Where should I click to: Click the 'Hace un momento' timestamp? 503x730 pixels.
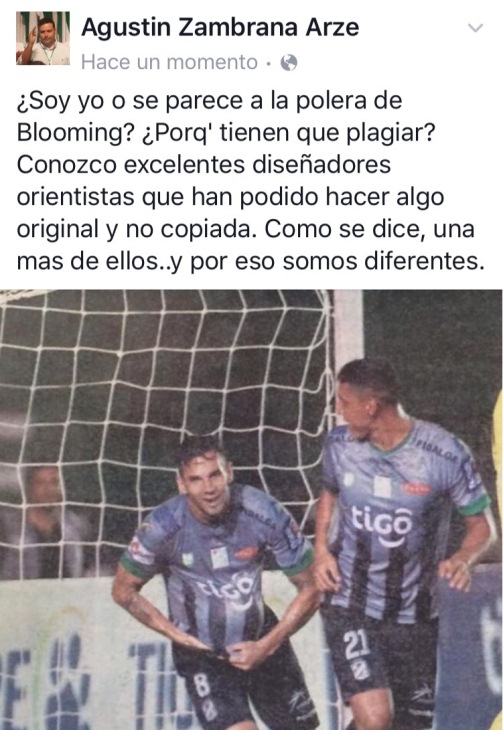[170, 62]
